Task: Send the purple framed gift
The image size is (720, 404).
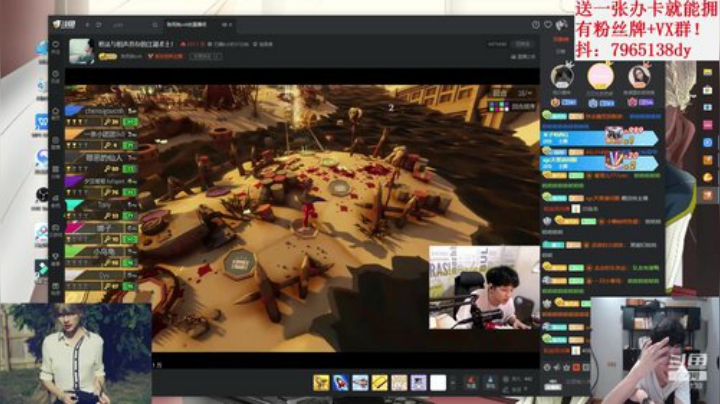Action: pos(418,382)
